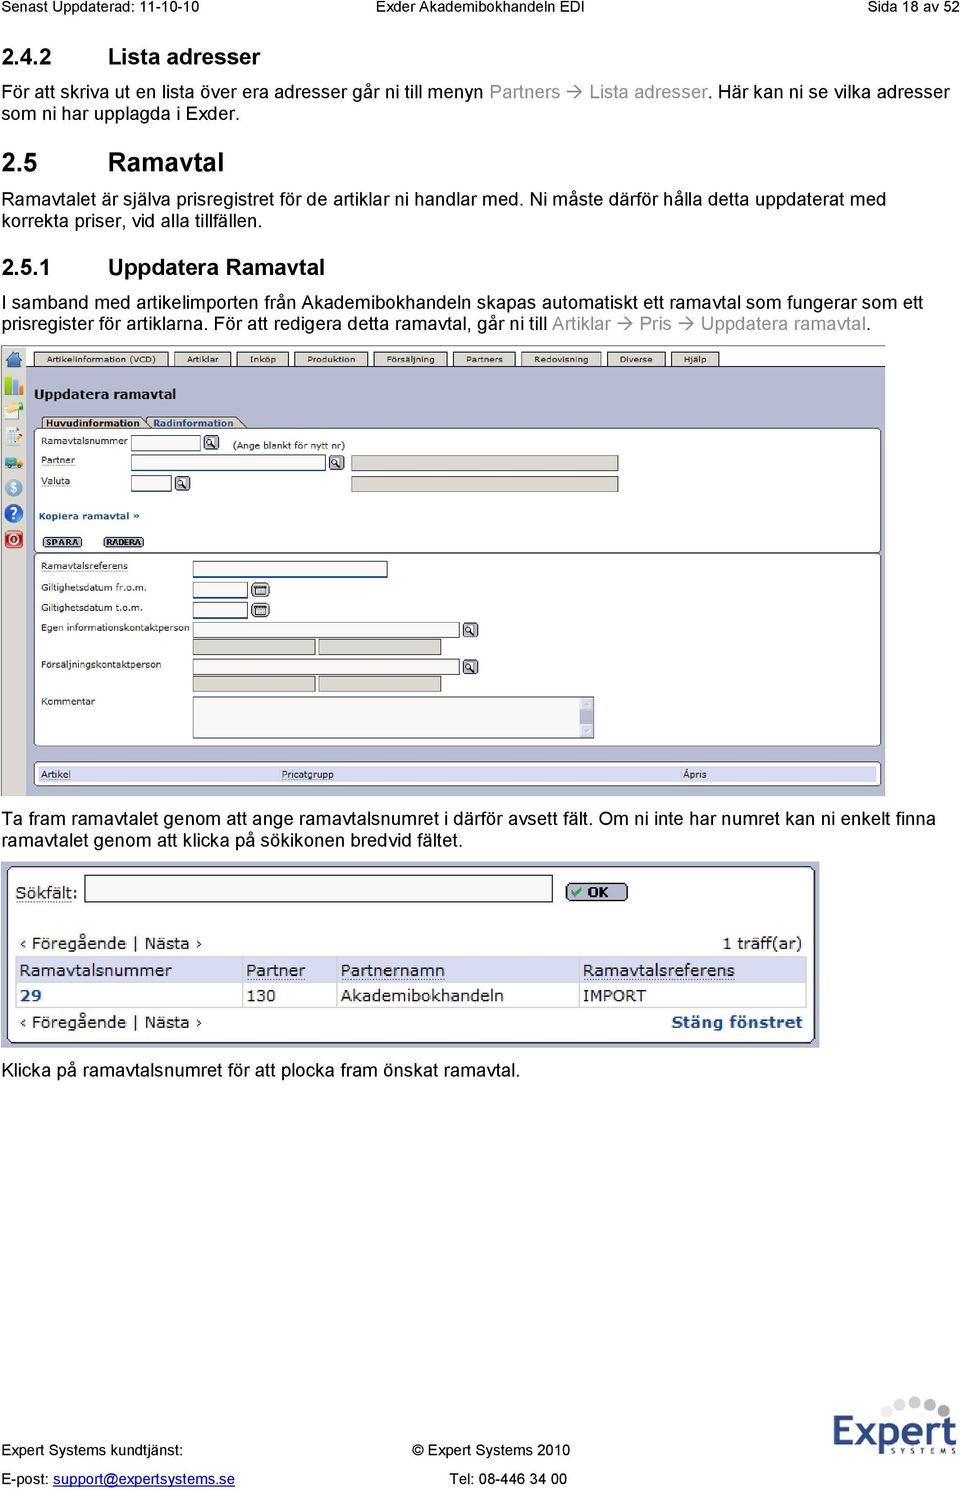Open the Partners menu
The image size is (960, 1490).
[x=484, y=359]
